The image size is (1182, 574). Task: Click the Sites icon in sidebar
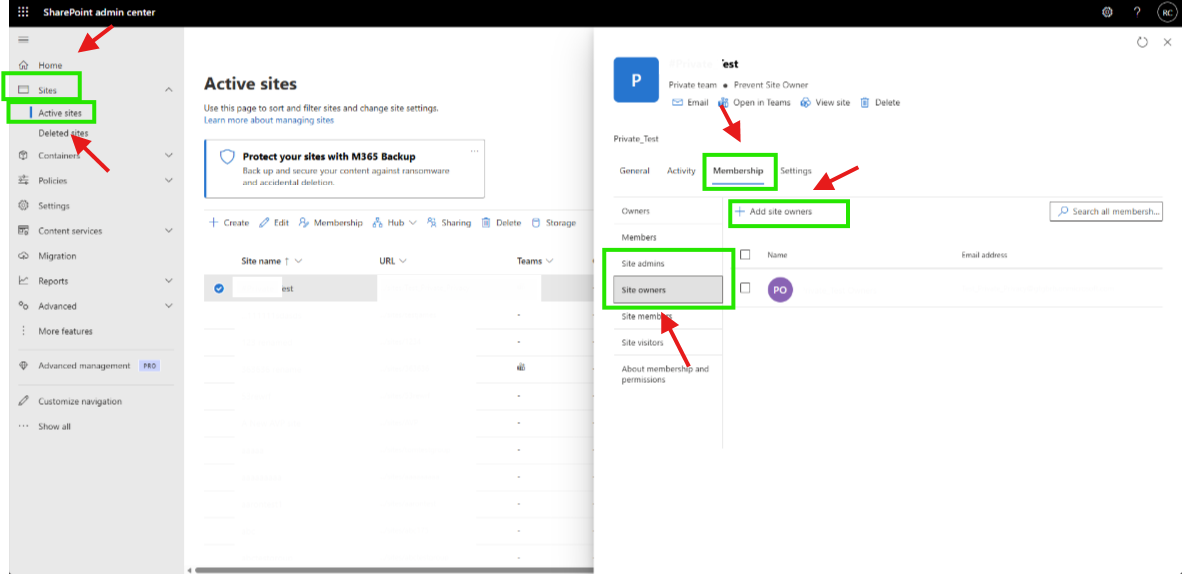[23, 90]
